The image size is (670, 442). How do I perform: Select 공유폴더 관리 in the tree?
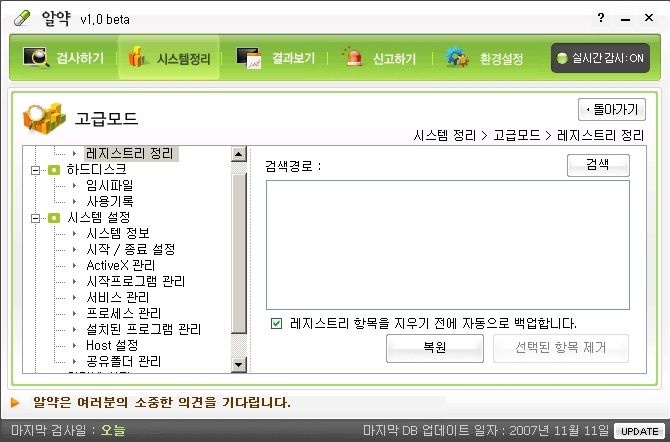tap(123, 361)
